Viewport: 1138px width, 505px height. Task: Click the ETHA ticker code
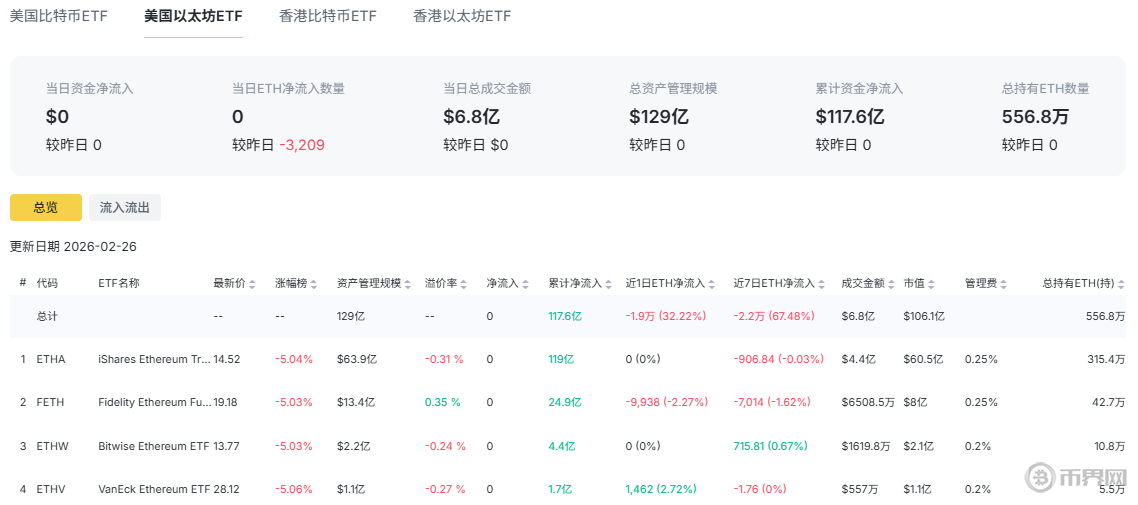coord(51,359)
